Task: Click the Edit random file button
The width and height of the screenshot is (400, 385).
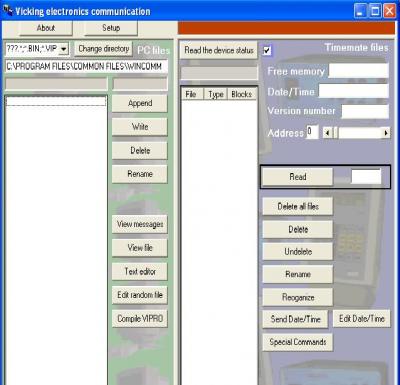Action: pyautogui.click(x=140, y=295)
